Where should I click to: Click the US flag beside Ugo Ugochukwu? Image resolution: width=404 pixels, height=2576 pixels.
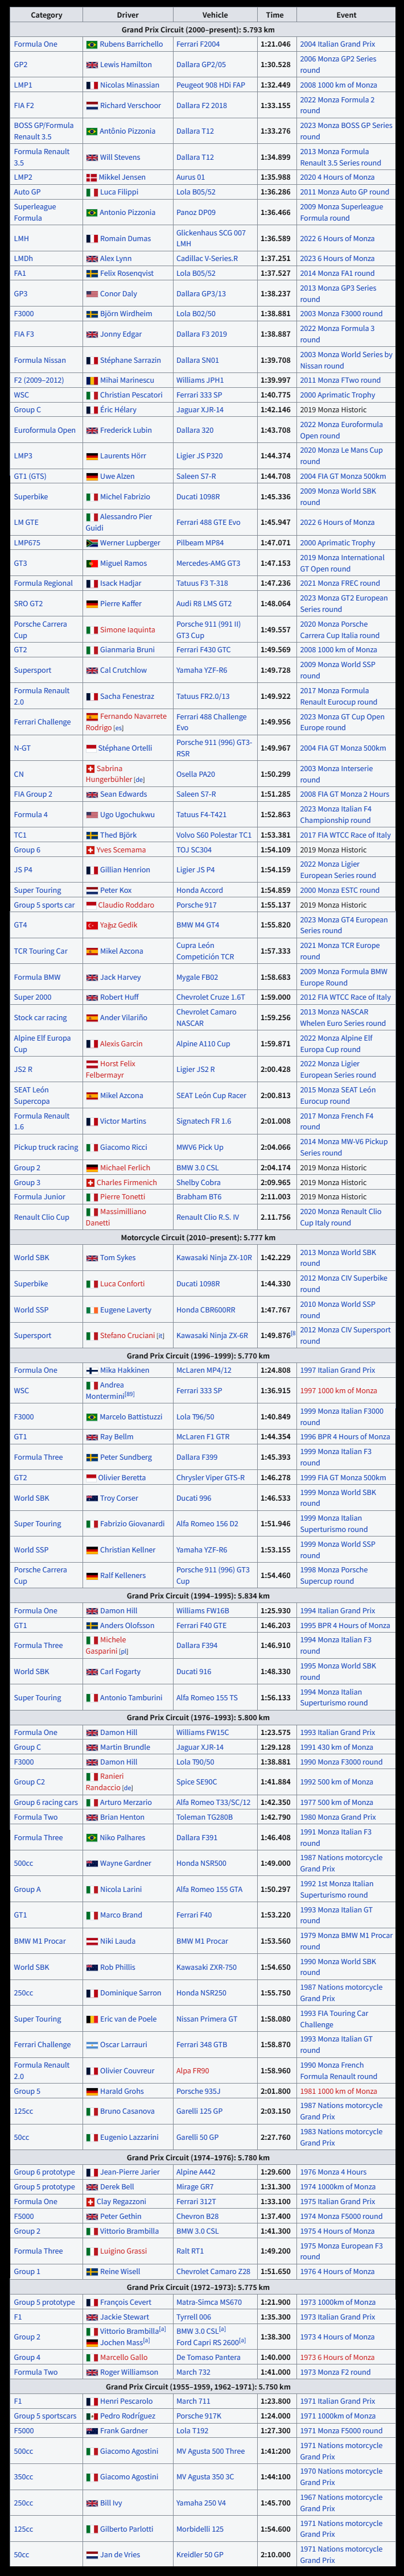click(91, 814)
